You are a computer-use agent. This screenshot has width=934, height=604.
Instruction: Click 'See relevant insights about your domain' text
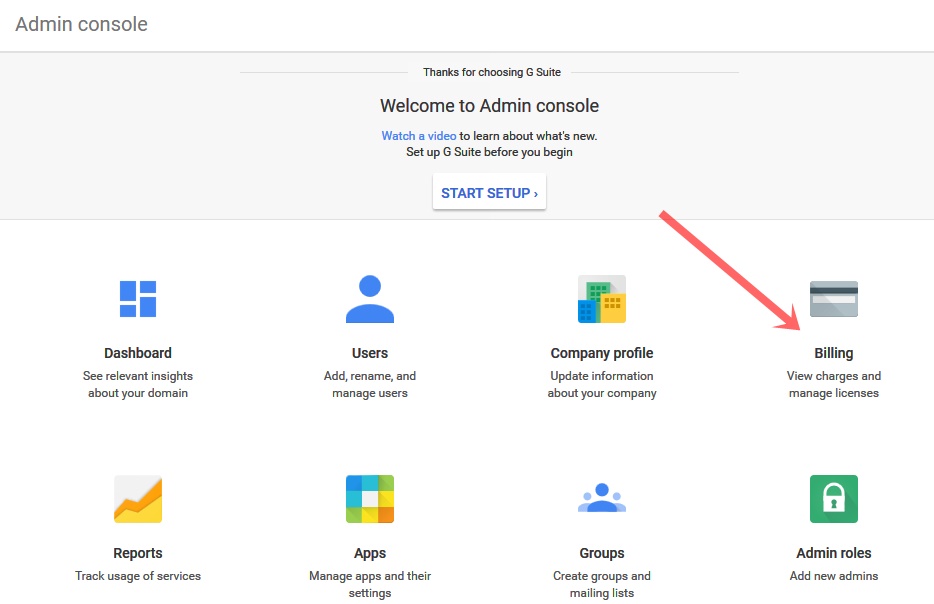pyautogui.click(x=138, y=384)
